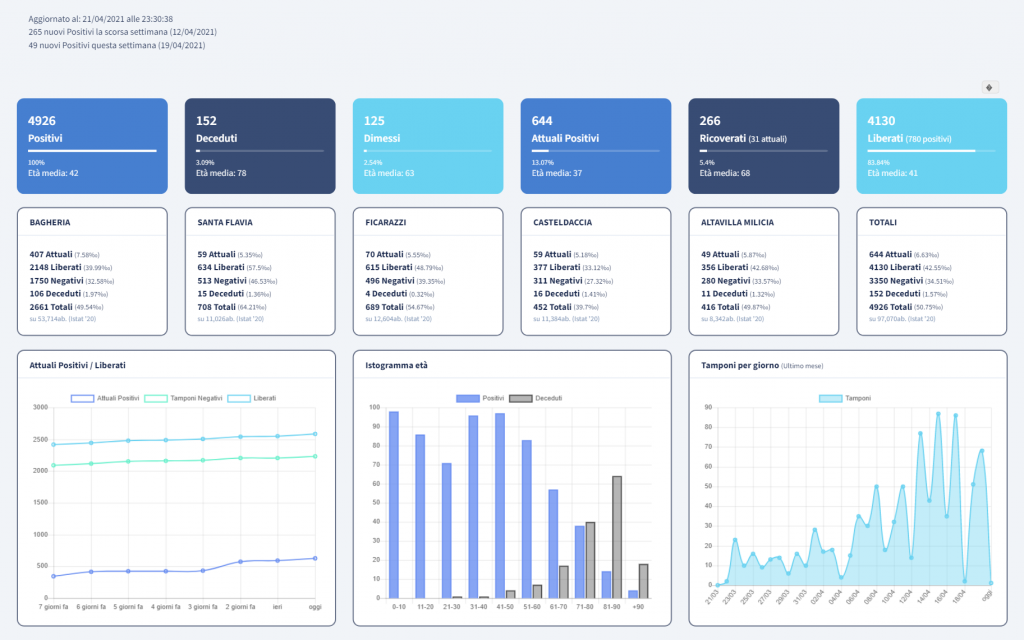This screenshot has height=640, width=1024.
Task: Select the 152 Deceduti summary card
Action: tap(260, 145)
